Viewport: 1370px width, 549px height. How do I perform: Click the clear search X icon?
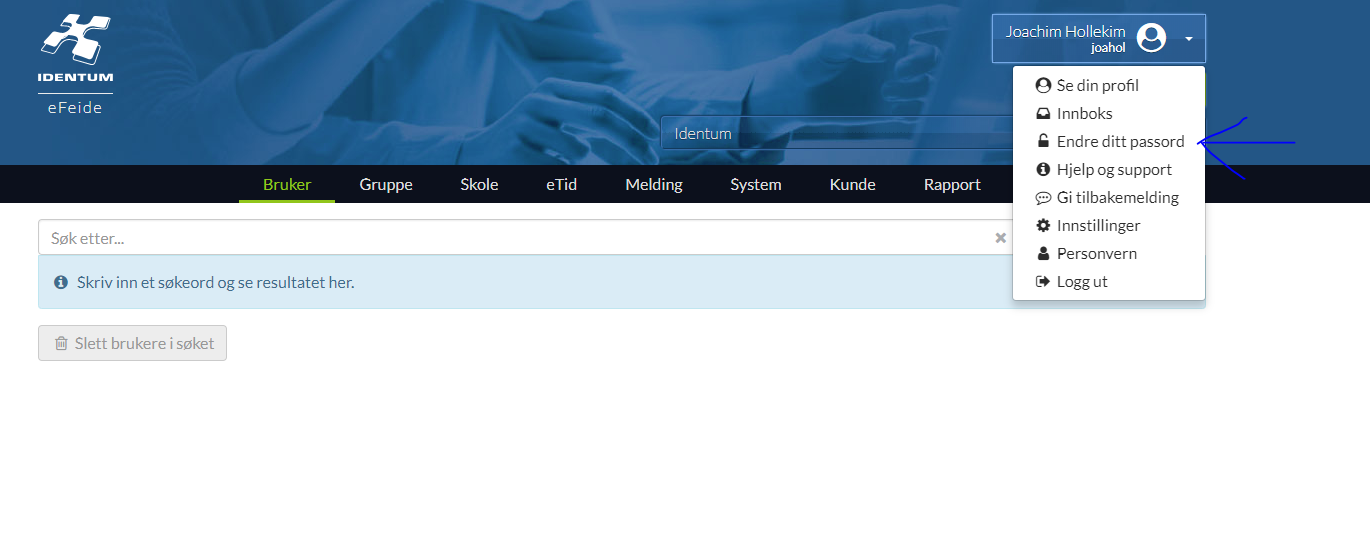pos(1000,238)
